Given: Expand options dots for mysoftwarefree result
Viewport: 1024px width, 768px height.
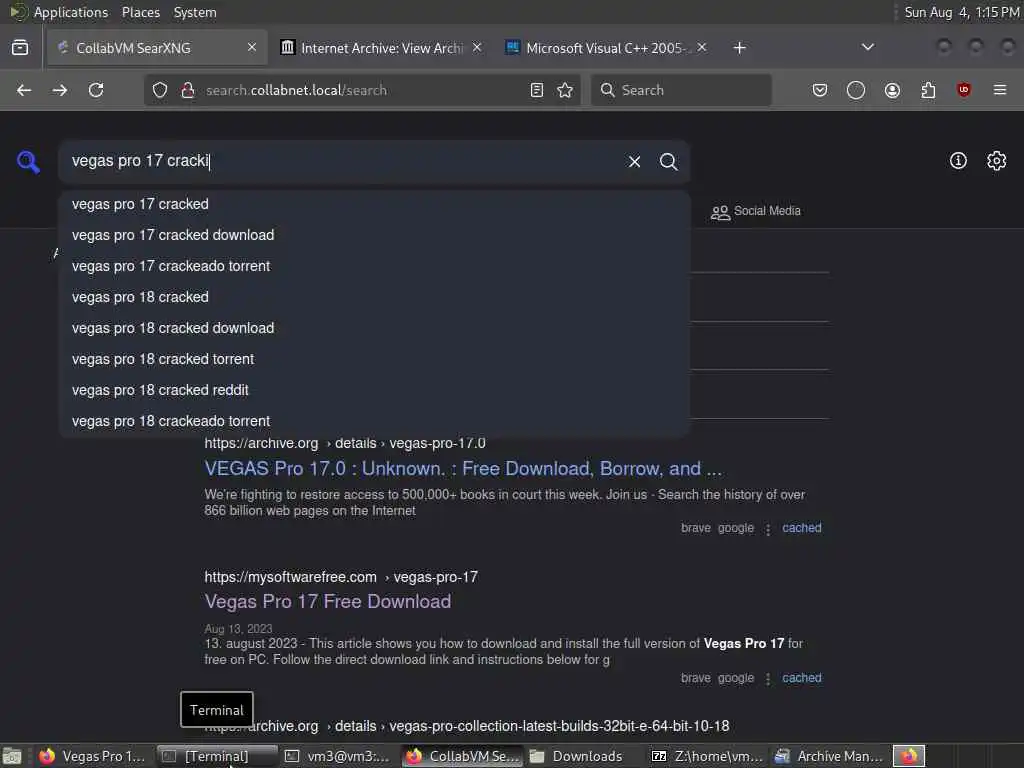Looking at the screenshot, I should (768, 679).
